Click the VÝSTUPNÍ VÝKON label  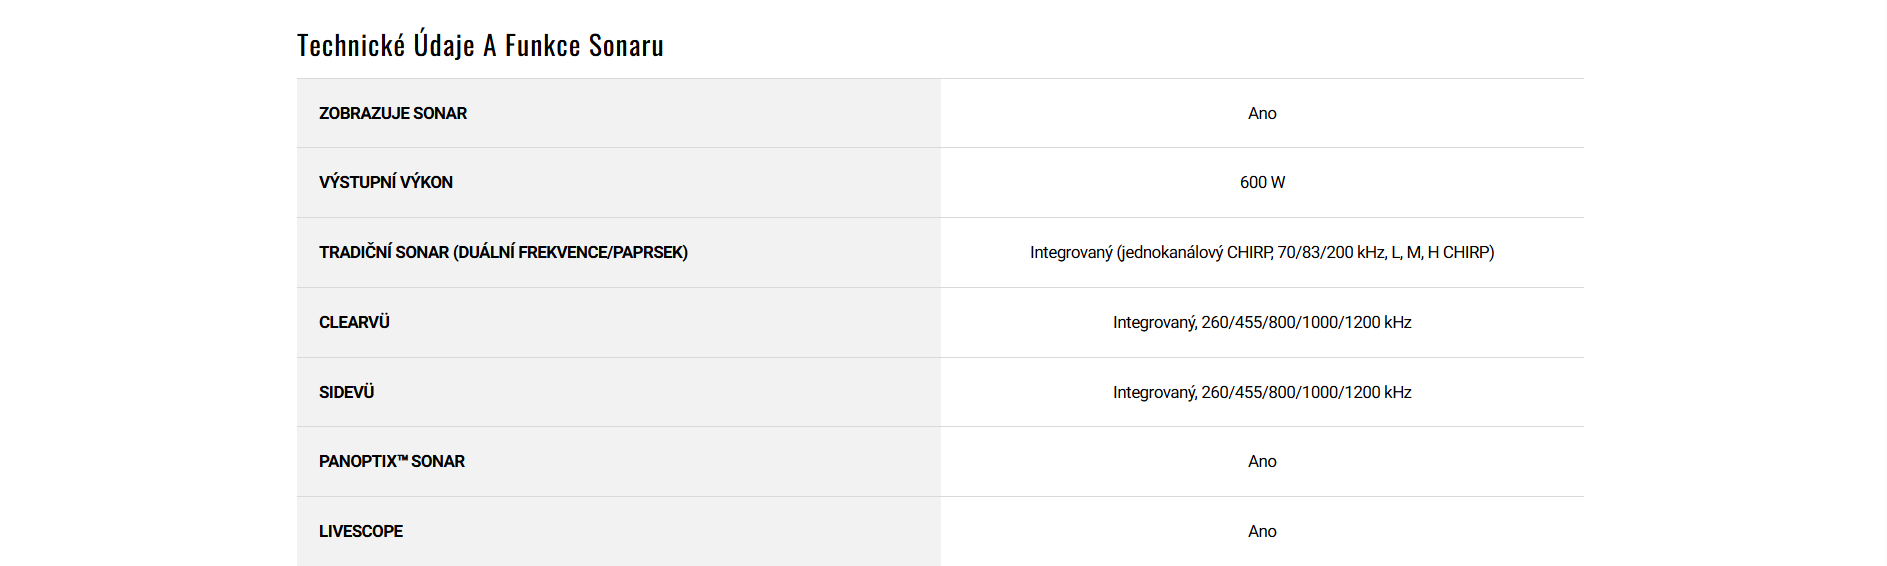pos(386,183)
